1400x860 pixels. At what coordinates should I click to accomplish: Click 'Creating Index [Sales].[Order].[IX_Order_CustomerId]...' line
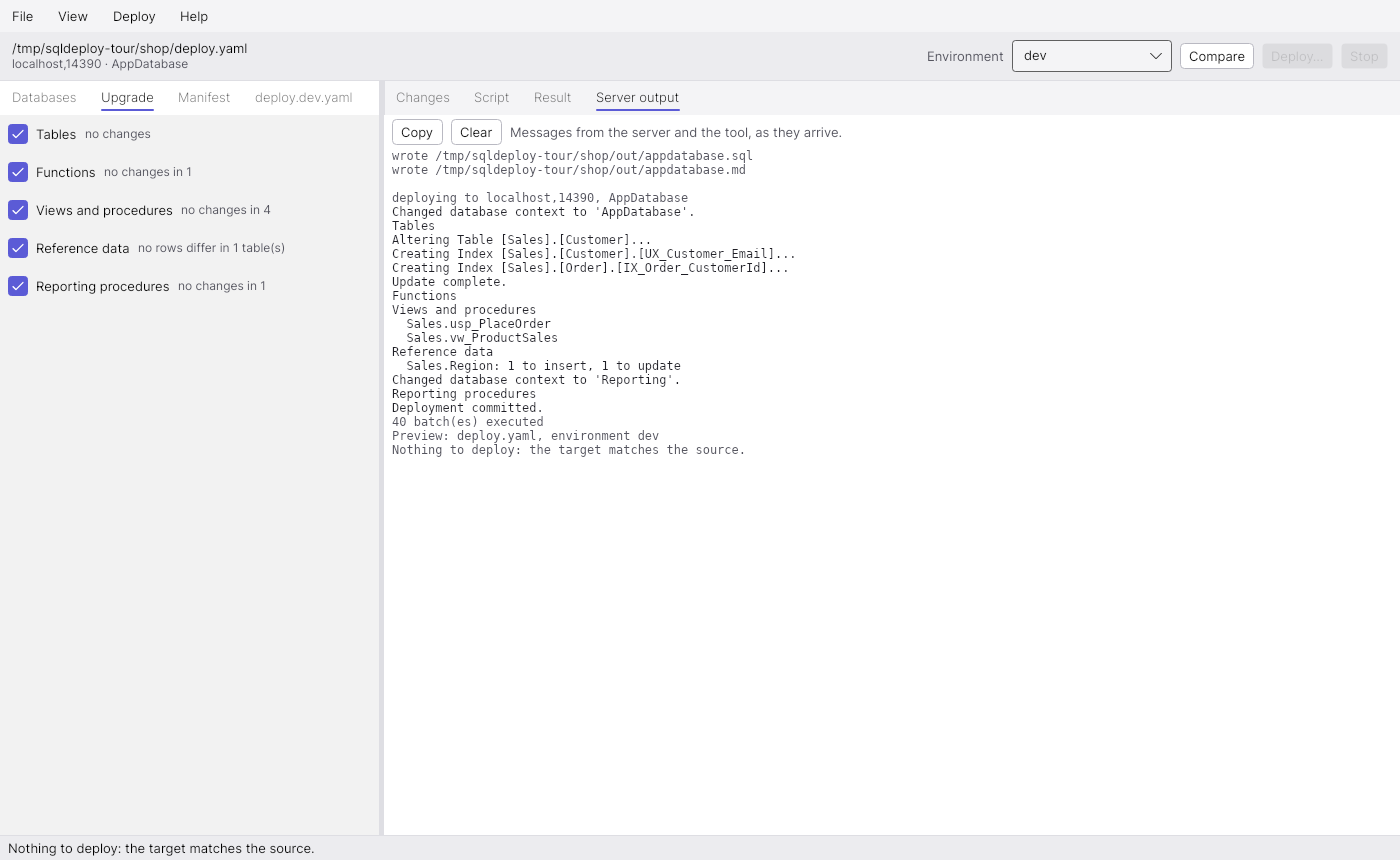tap(590, 268)
